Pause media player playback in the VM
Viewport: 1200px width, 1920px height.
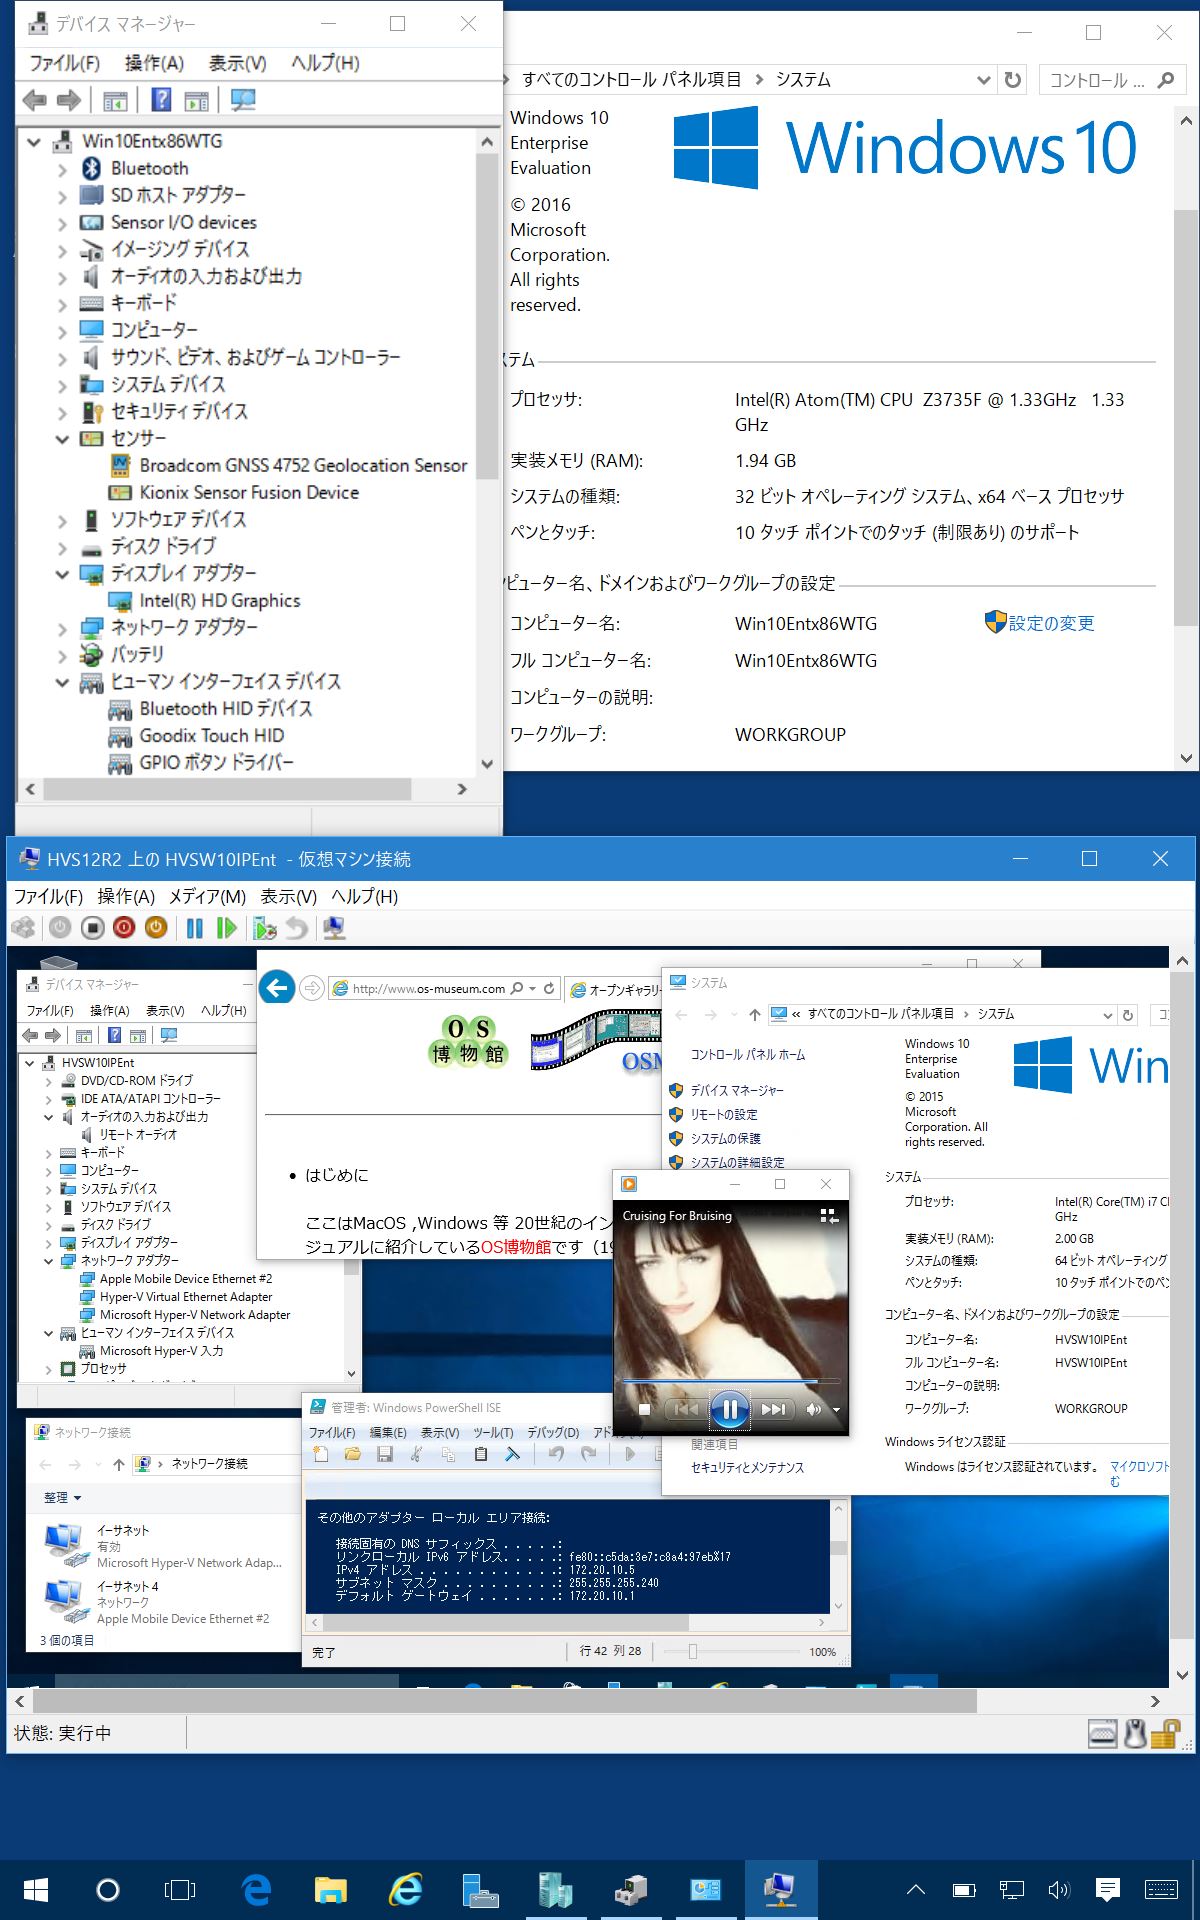pos(730,1410)
